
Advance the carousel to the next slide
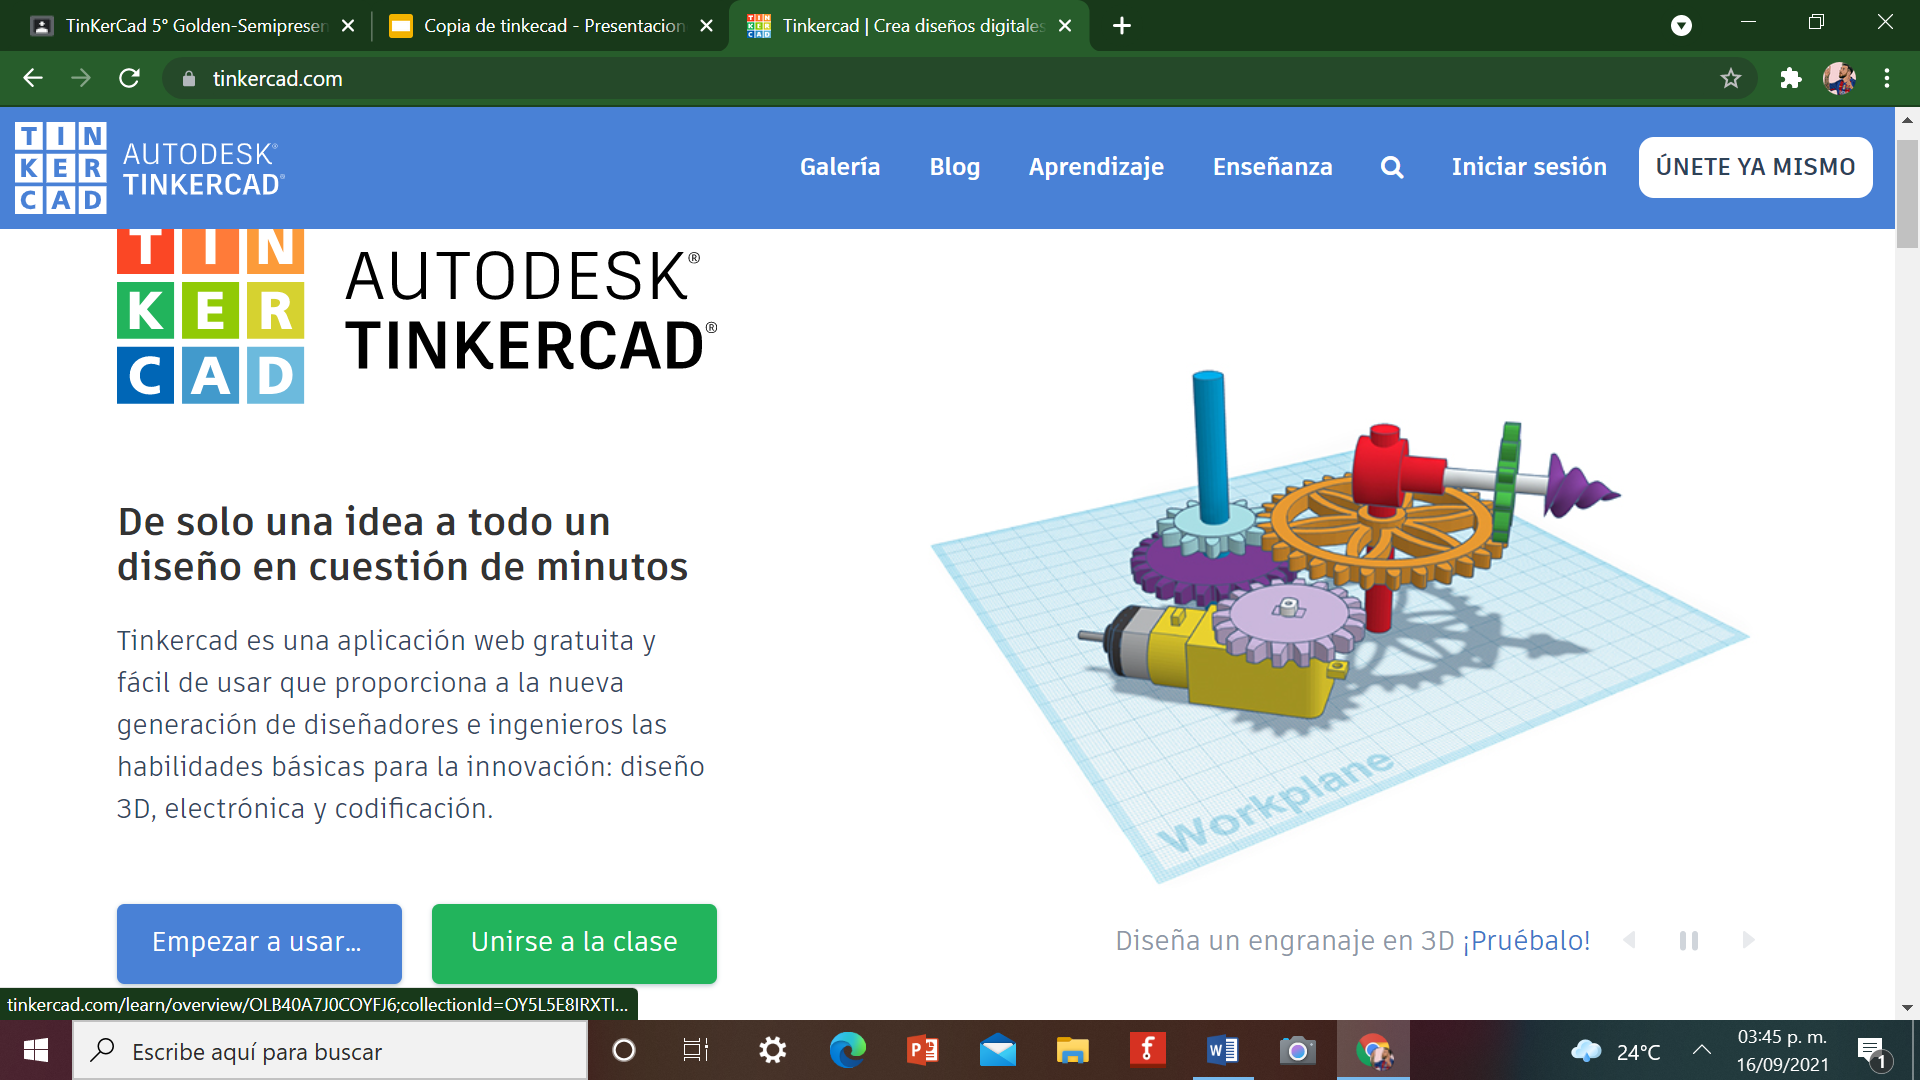1749,941
